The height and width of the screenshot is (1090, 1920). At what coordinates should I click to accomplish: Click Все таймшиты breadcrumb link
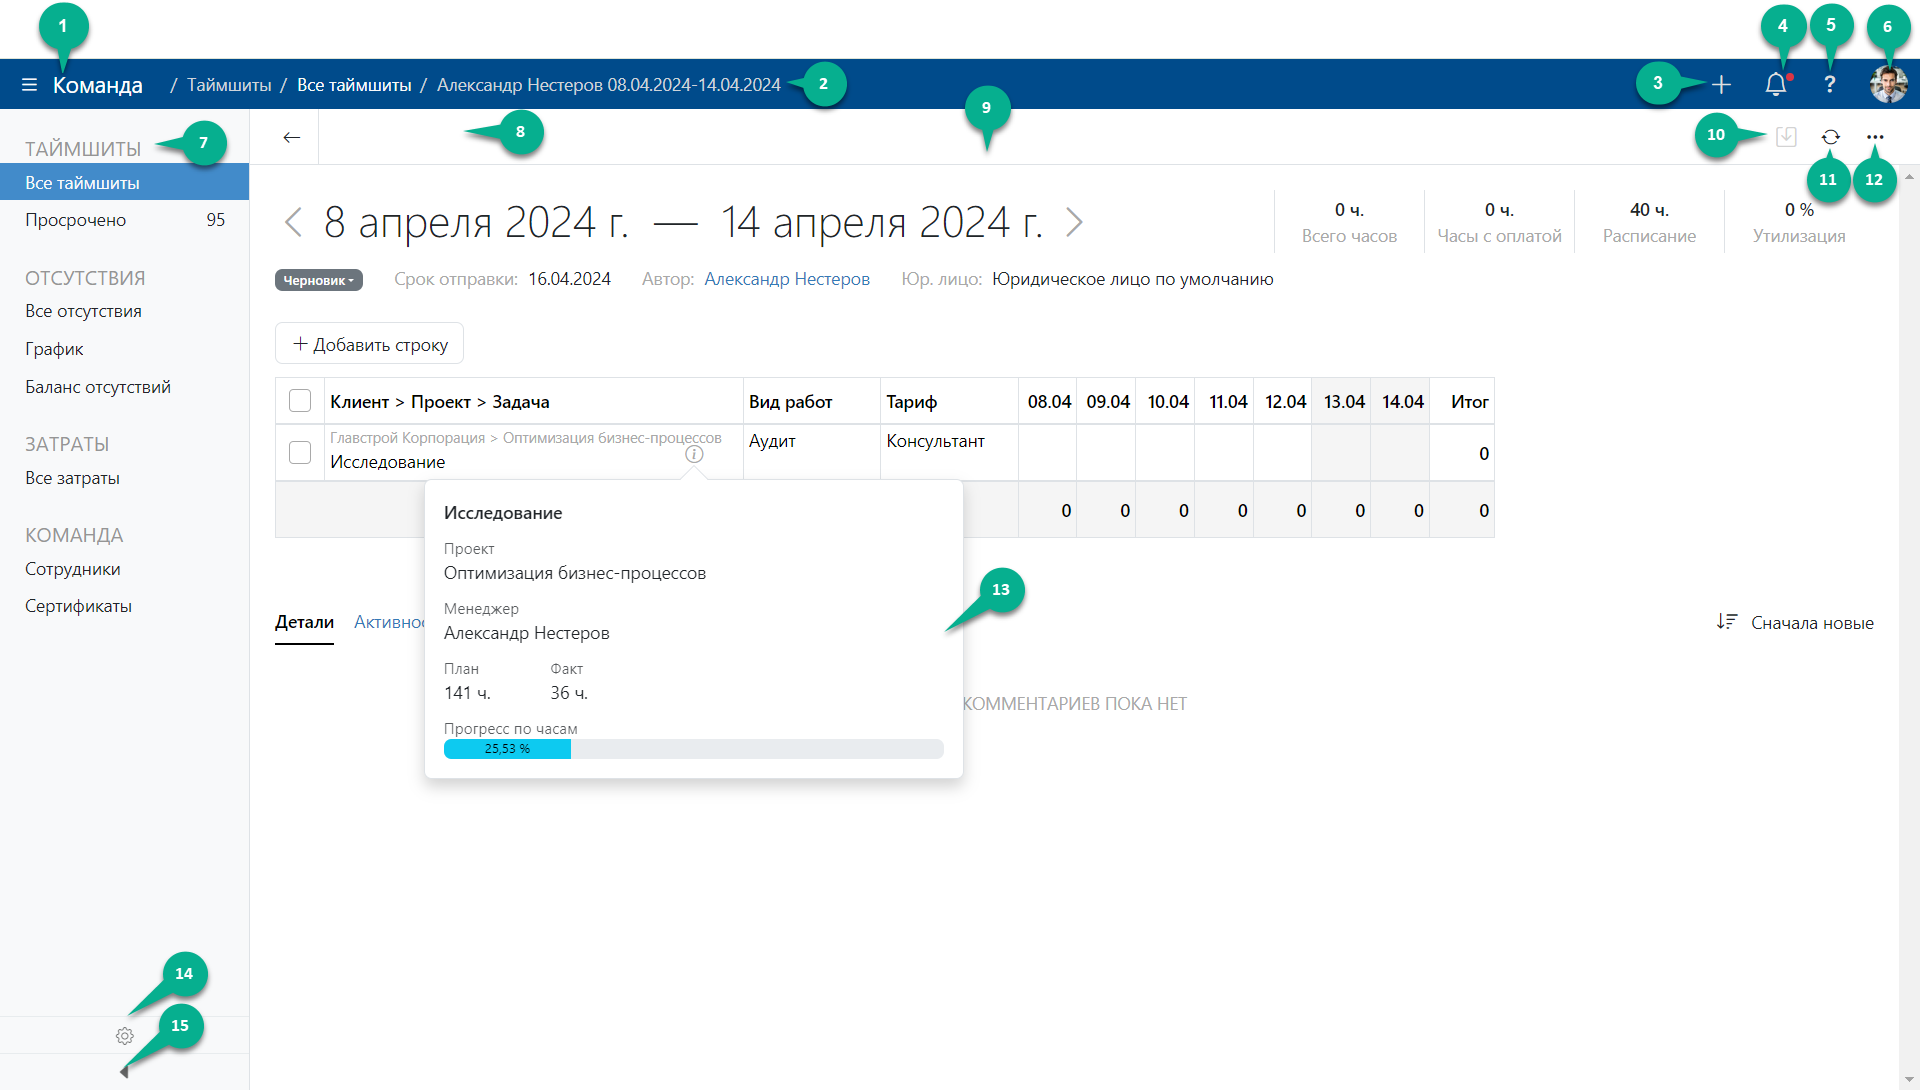point(354,85)
